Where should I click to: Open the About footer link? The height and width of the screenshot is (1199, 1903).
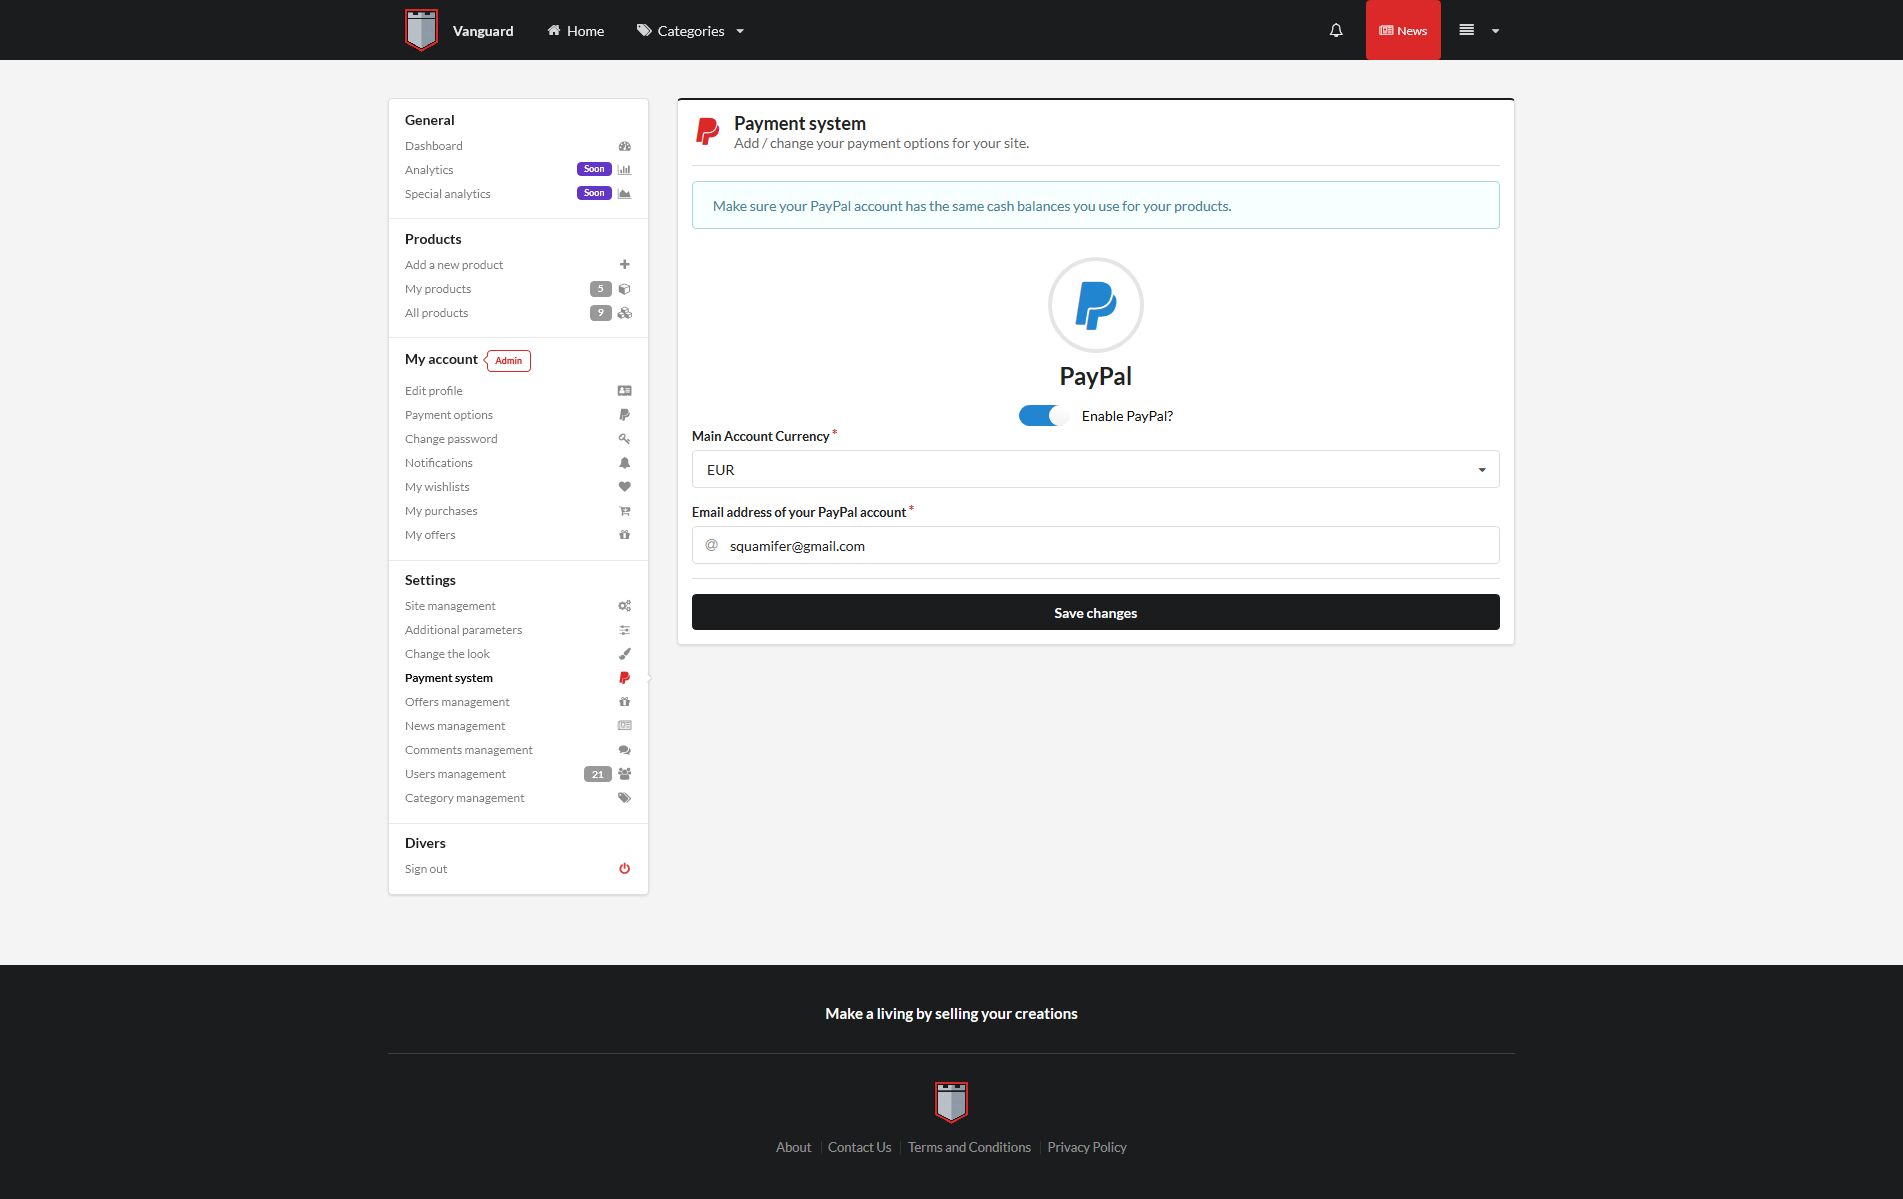click(793, 1147)
